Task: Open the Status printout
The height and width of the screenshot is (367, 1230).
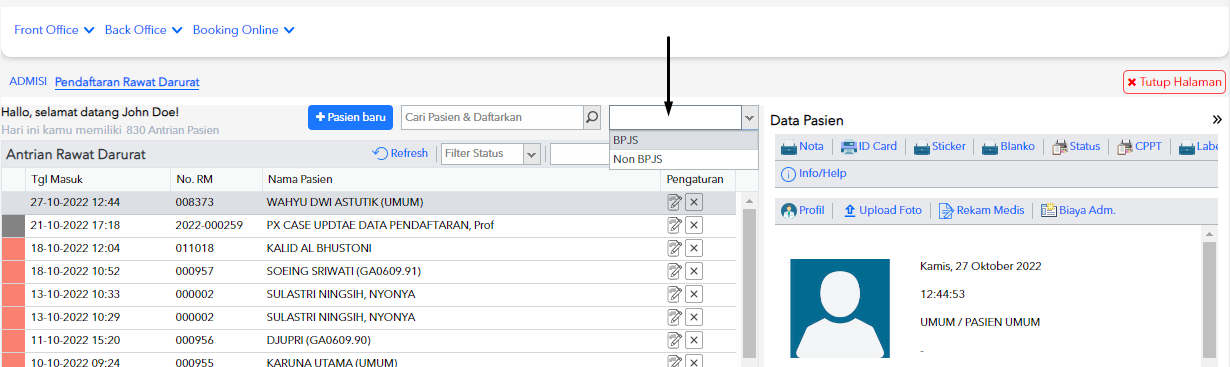Action: pos(1076,147)
